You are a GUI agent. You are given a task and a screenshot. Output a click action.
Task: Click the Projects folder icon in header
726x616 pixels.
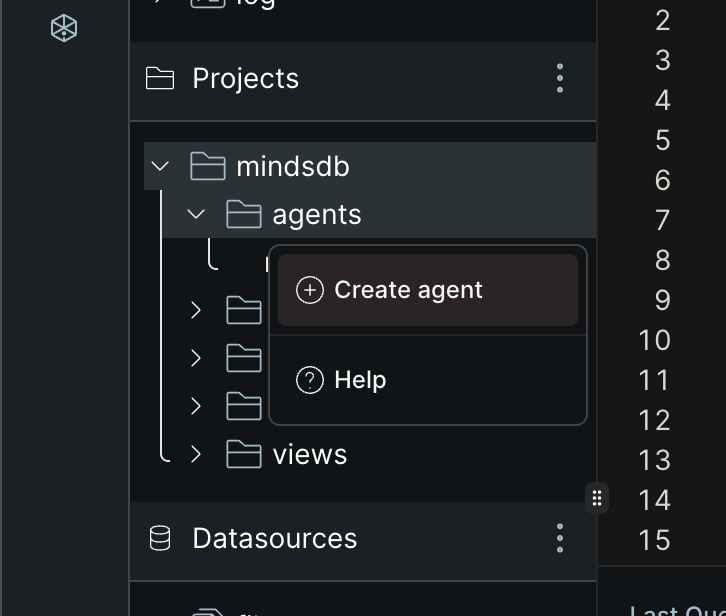[x=160, y=78]
